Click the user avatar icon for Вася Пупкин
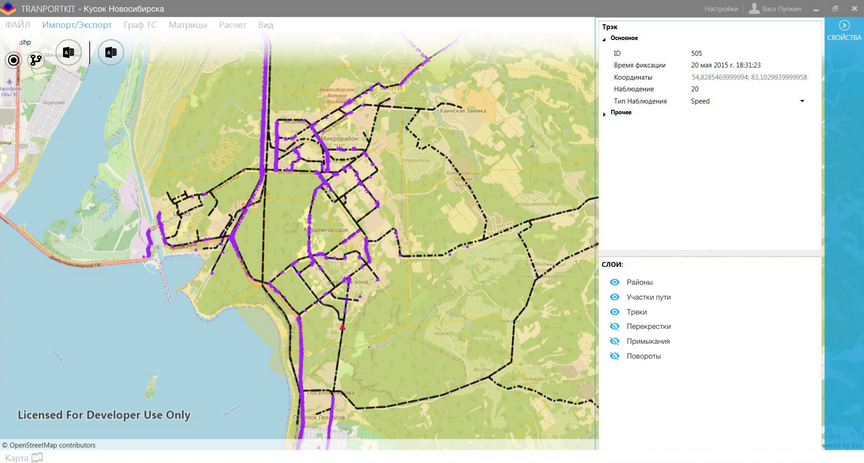864x463 pixels. click(x=754, y=8)
